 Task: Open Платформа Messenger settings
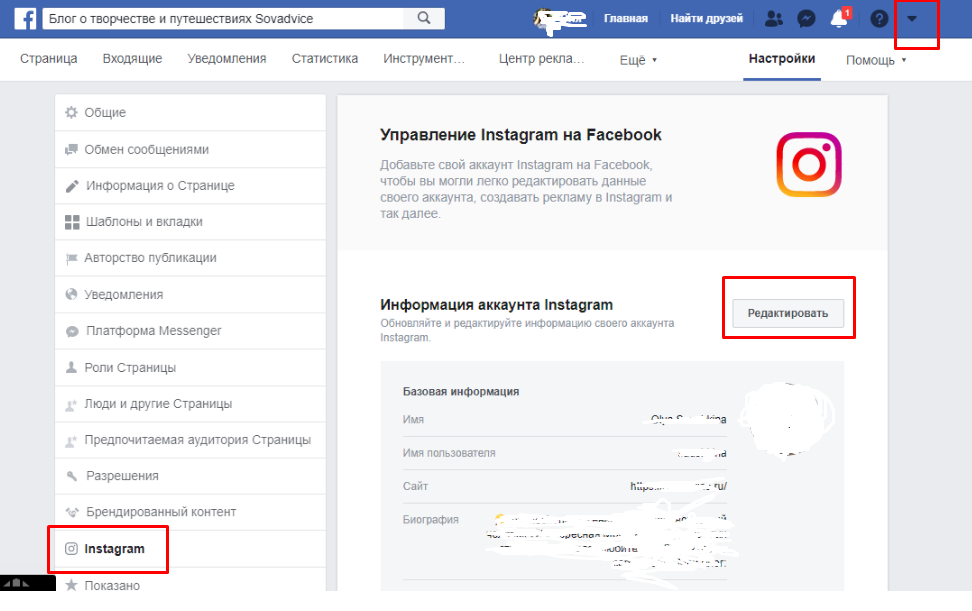point(190,331)
